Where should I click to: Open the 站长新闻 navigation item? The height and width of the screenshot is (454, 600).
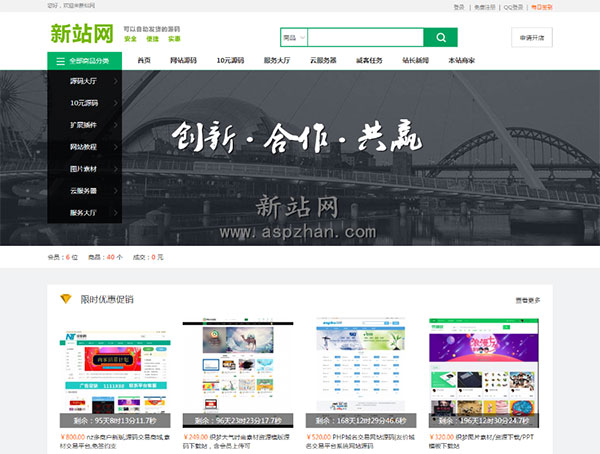coord(416,60)
